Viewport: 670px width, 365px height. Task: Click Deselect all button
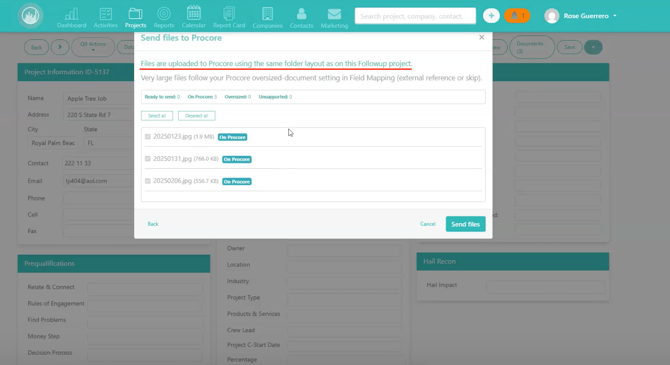pyautogui.click(x=197, y=116)
